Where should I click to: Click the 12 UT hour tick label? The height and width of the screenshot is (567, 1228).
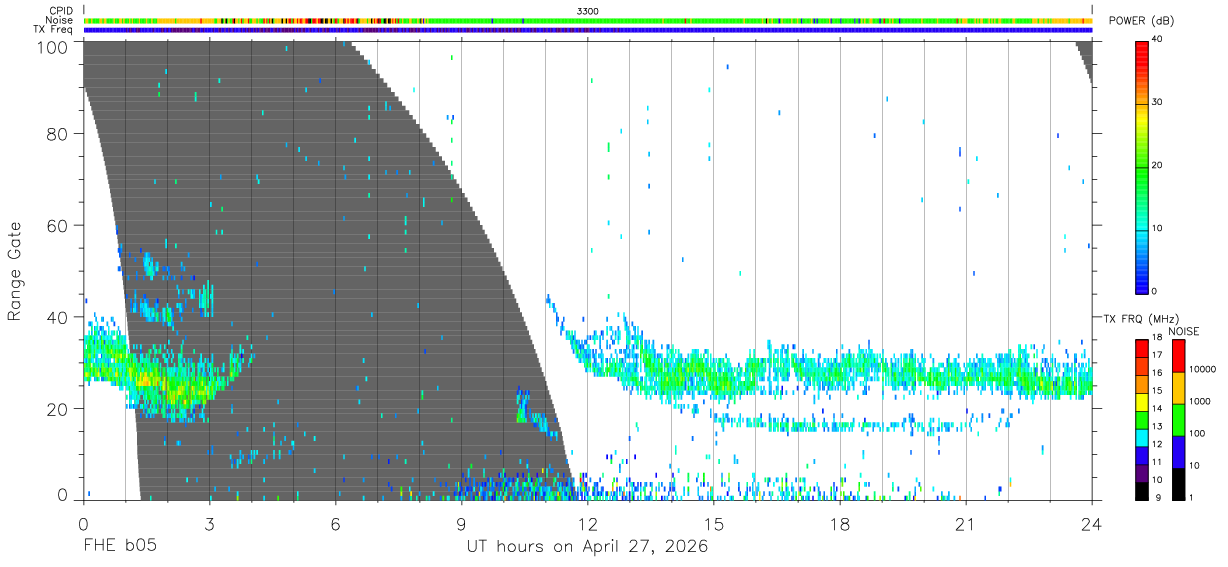(x=588, y=524)
